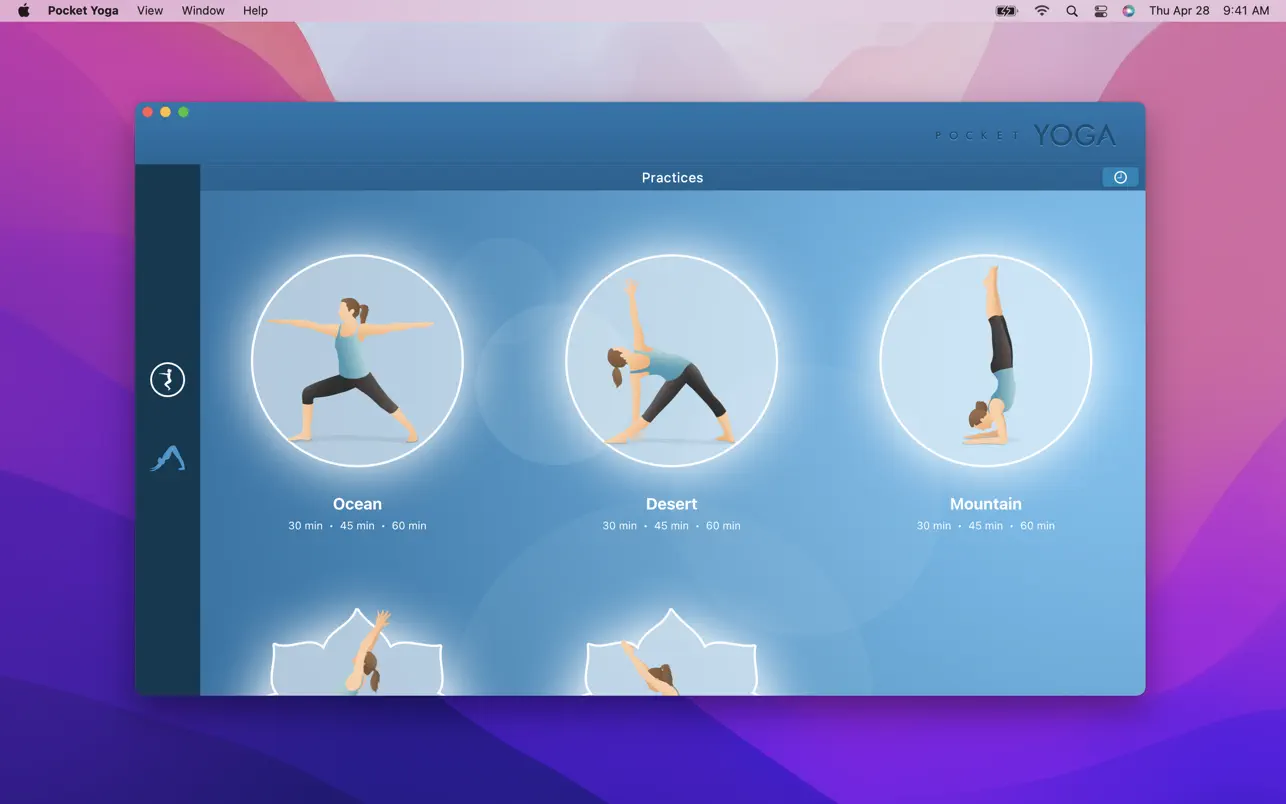This screenshot has width=1286, height=804.
Task: Open the Window menu
Action: pos(203,11)
